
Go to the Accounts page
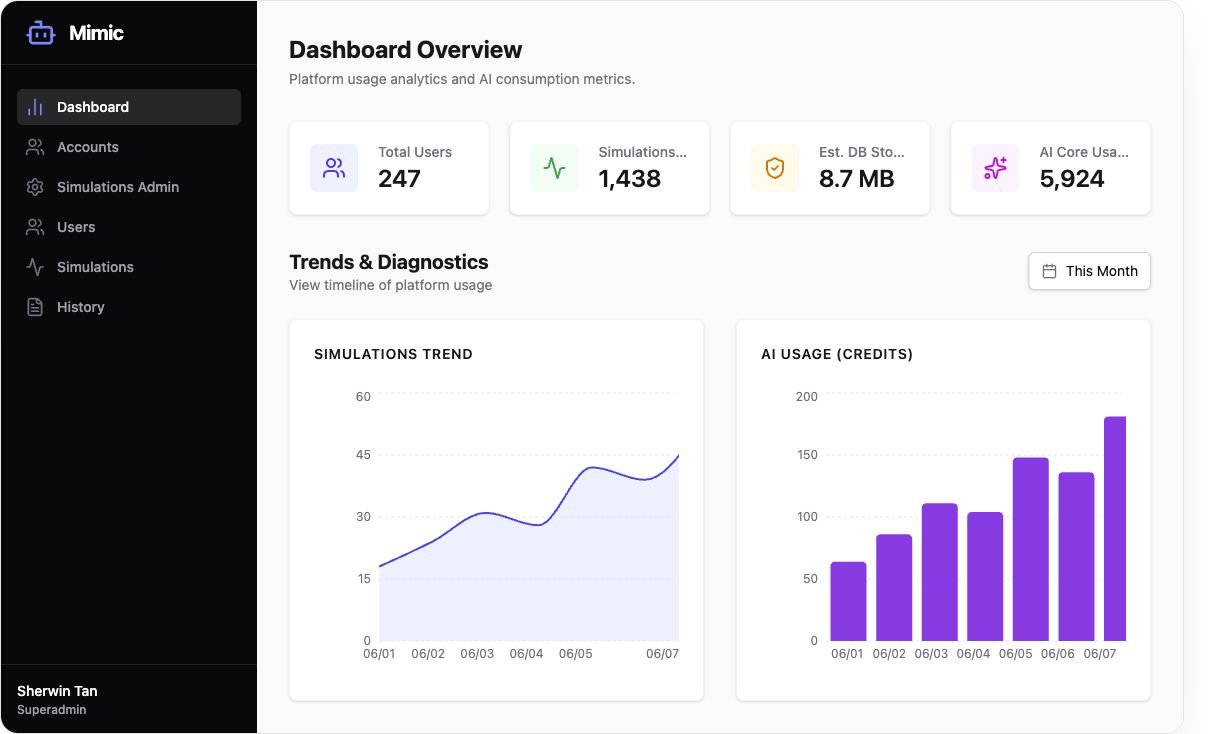(129, 147)
